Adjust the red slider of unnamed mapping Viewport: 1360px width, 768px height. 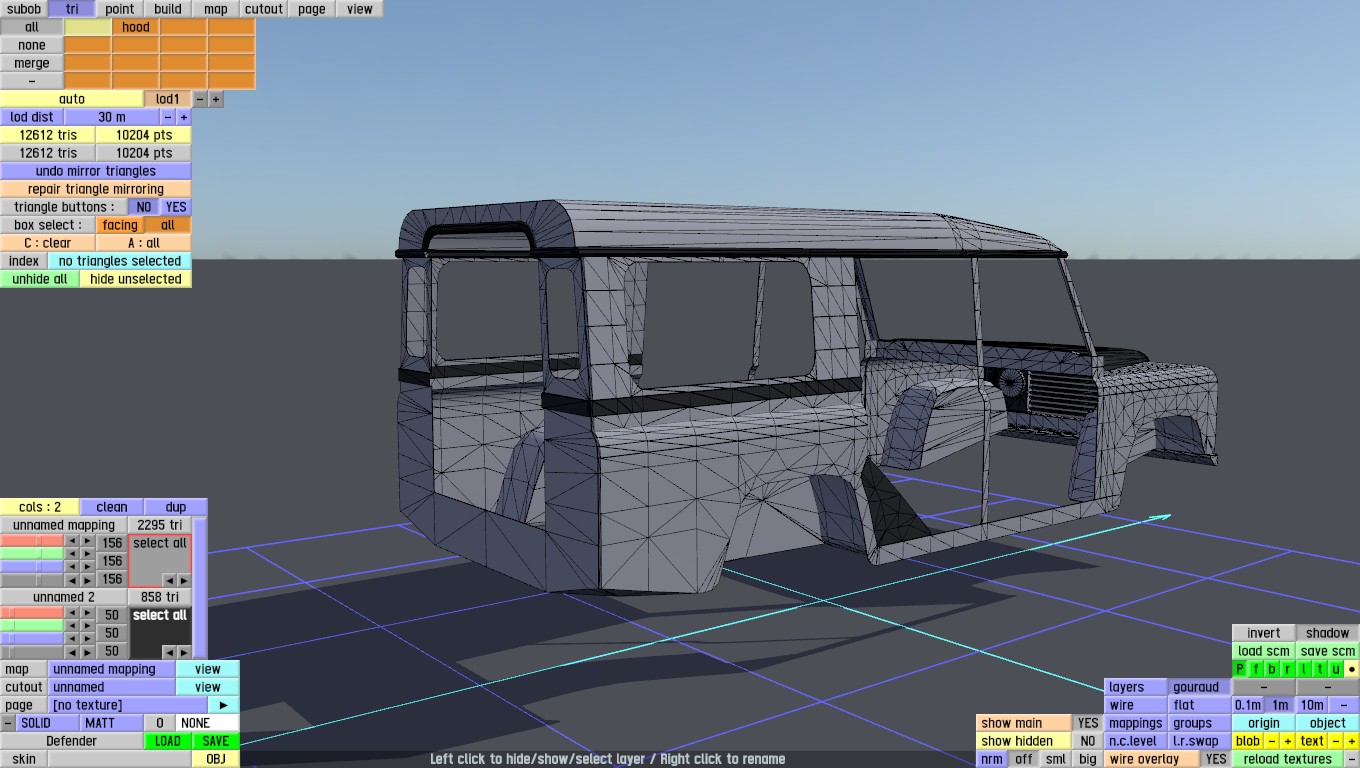[32, 541]
